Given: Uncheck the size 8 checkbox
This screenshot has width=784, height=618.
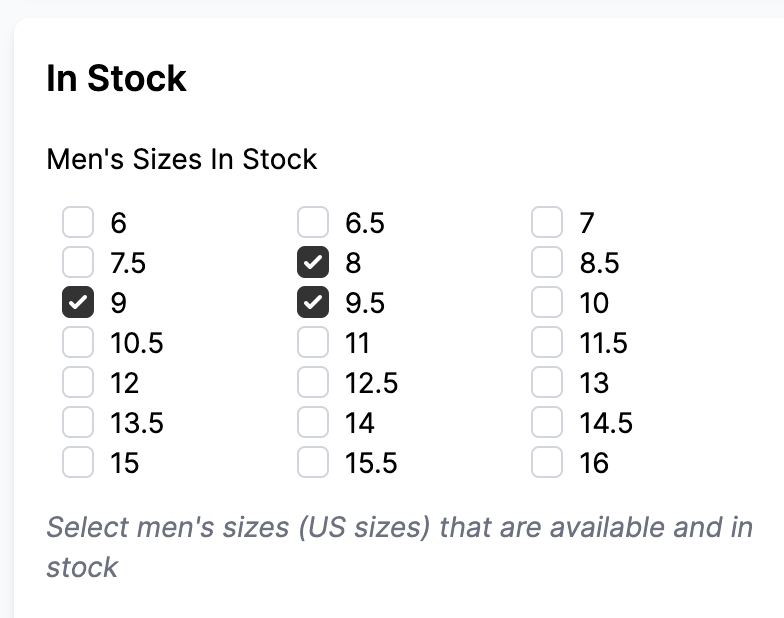Looking at the screenshot, I should [313, 262].
